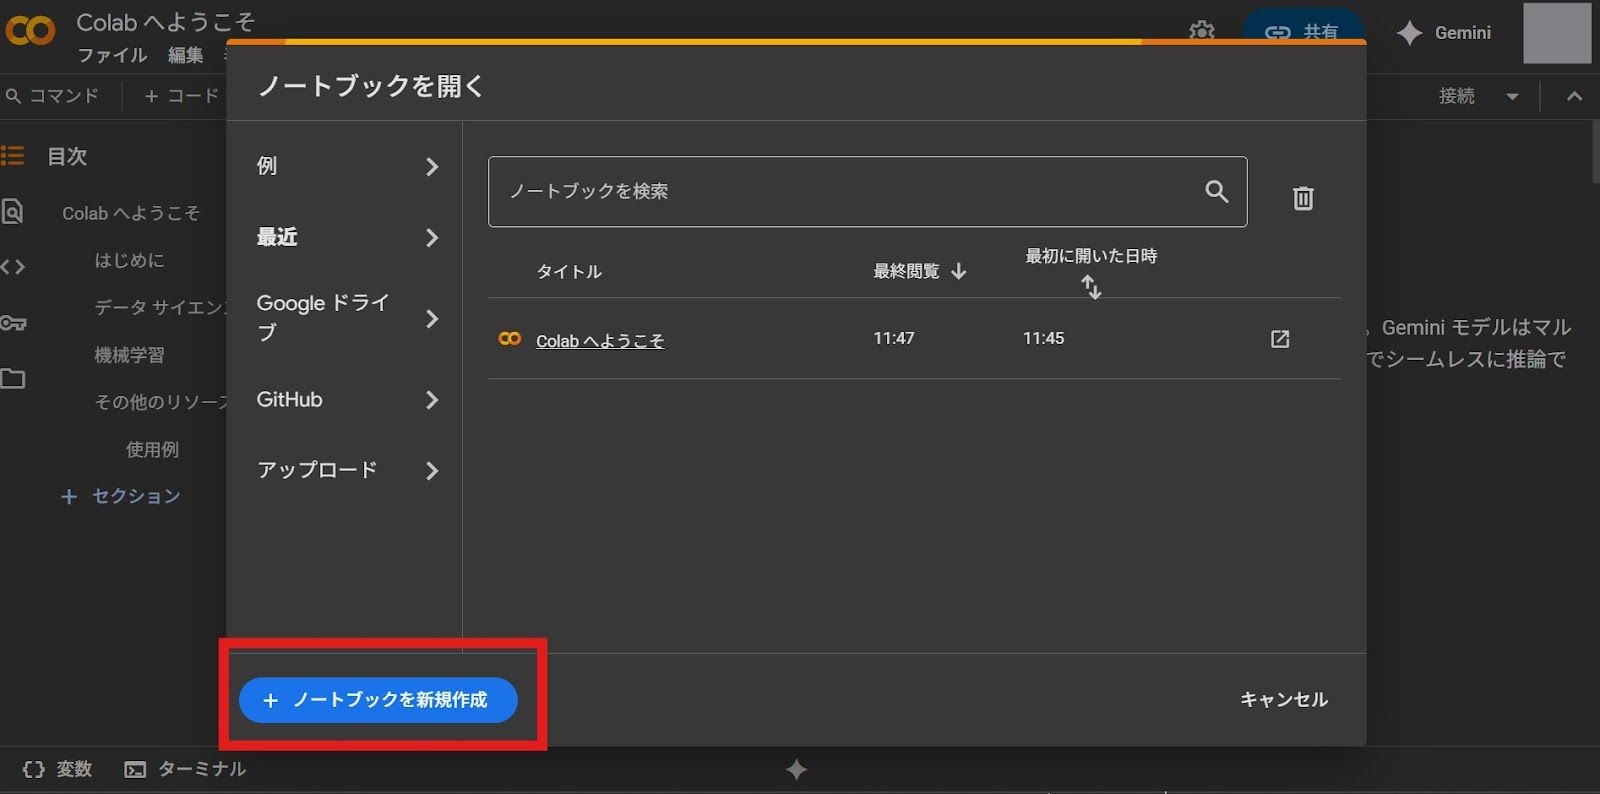The image size is (1600, 794).
Task: Collapse header with the up chevron icon
Action: [1574, 96]
